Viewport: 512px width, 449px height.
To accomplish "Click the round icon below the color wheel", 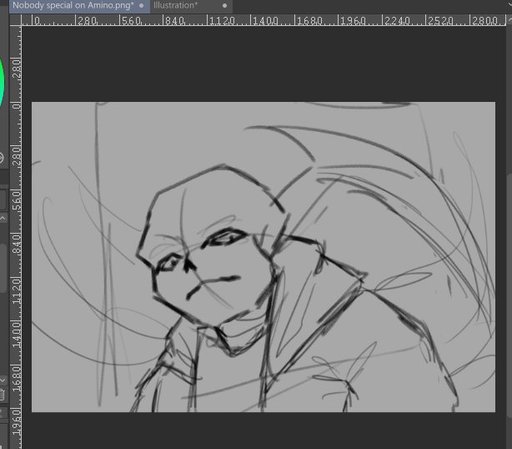I will [1, 157].
